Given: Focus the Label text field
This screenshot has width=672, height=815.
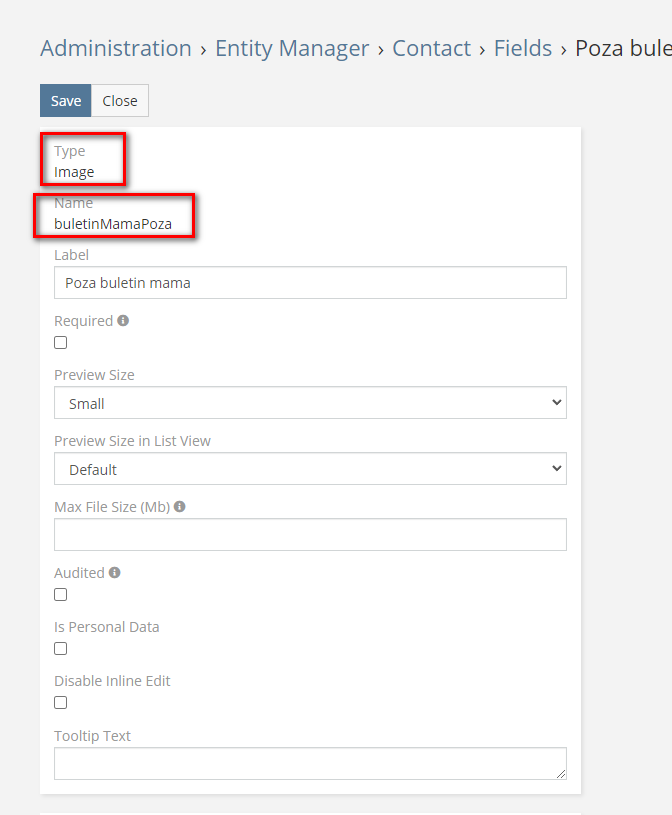Looking at the screenshot, I should pyautogui.click(x=310, y=283).
